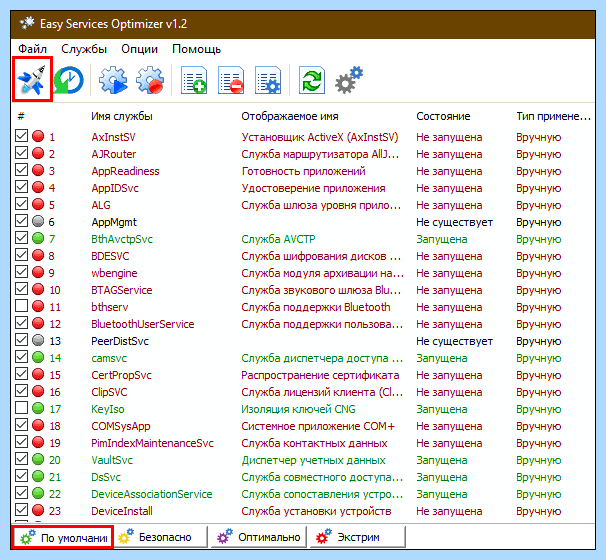Open the Службы menu
This screenshot has width=606, height=560.
84,49
